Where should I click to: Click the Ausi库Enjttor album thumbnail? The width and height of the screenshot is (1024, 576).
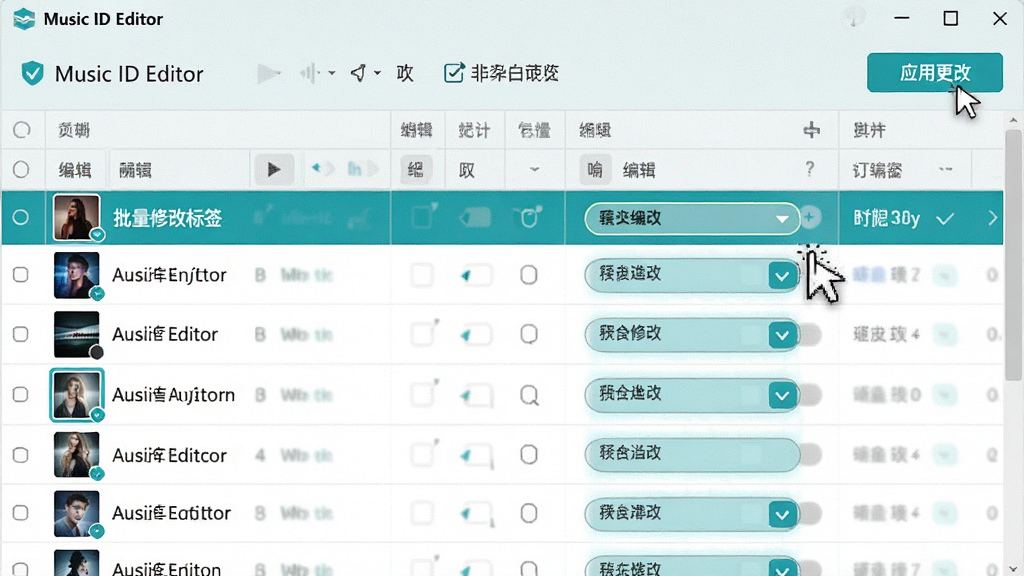tap(76, 275)
